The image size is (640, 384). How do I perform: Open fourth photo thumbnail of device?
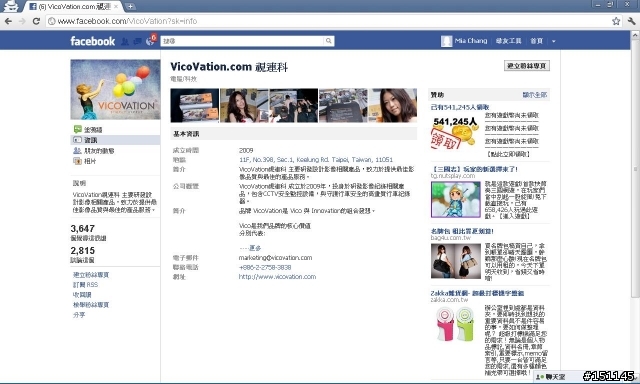pyautogui.click(x=343, y=105)
